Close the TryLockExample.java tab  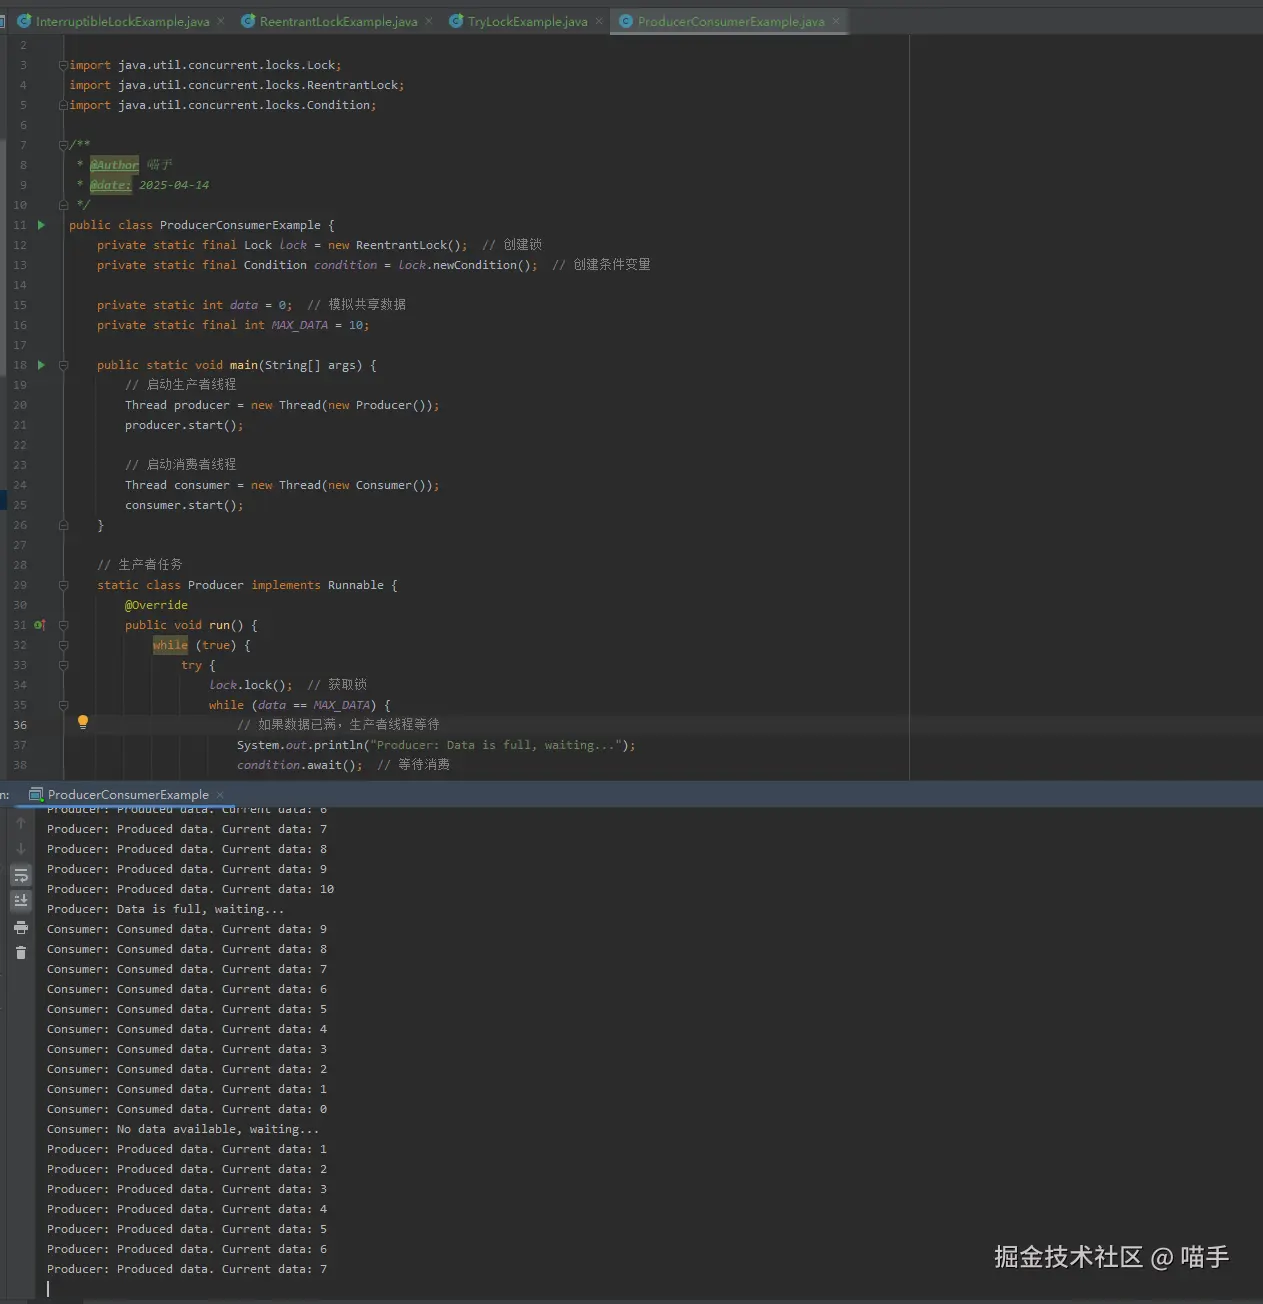tap(599, 21)
